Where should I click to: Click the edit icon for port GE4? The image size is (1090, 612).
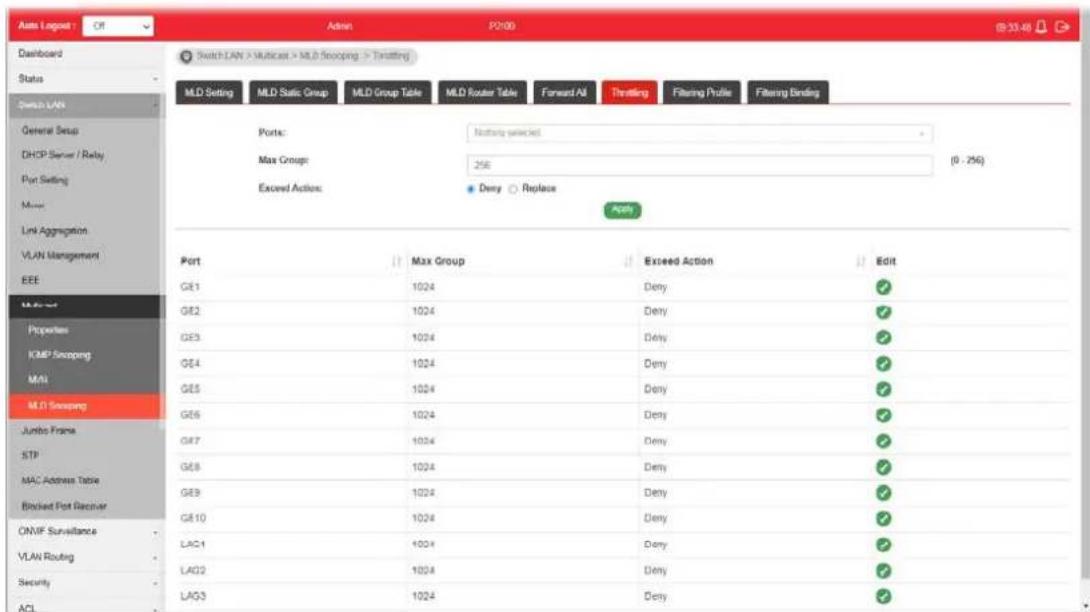(884, 364)
